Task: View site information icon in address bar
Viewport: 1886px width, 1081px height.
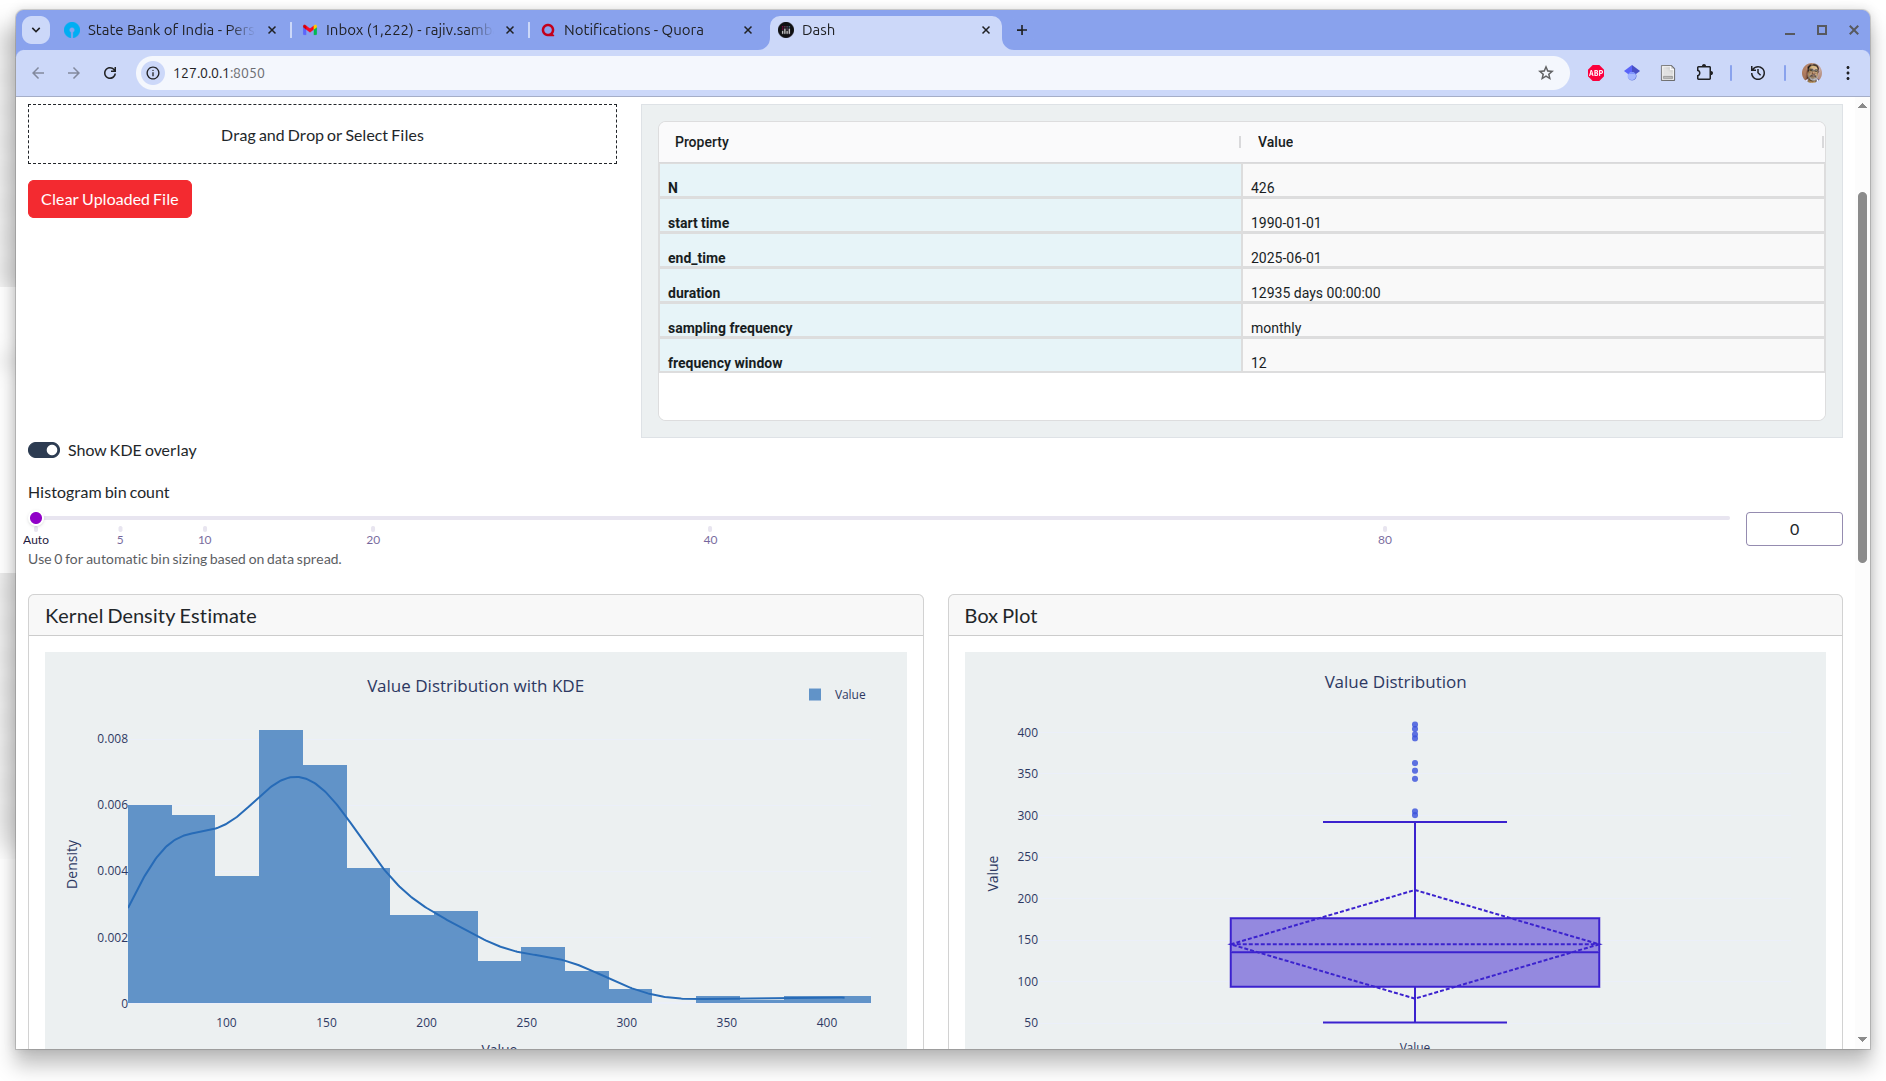Action: tap(153, 73)
